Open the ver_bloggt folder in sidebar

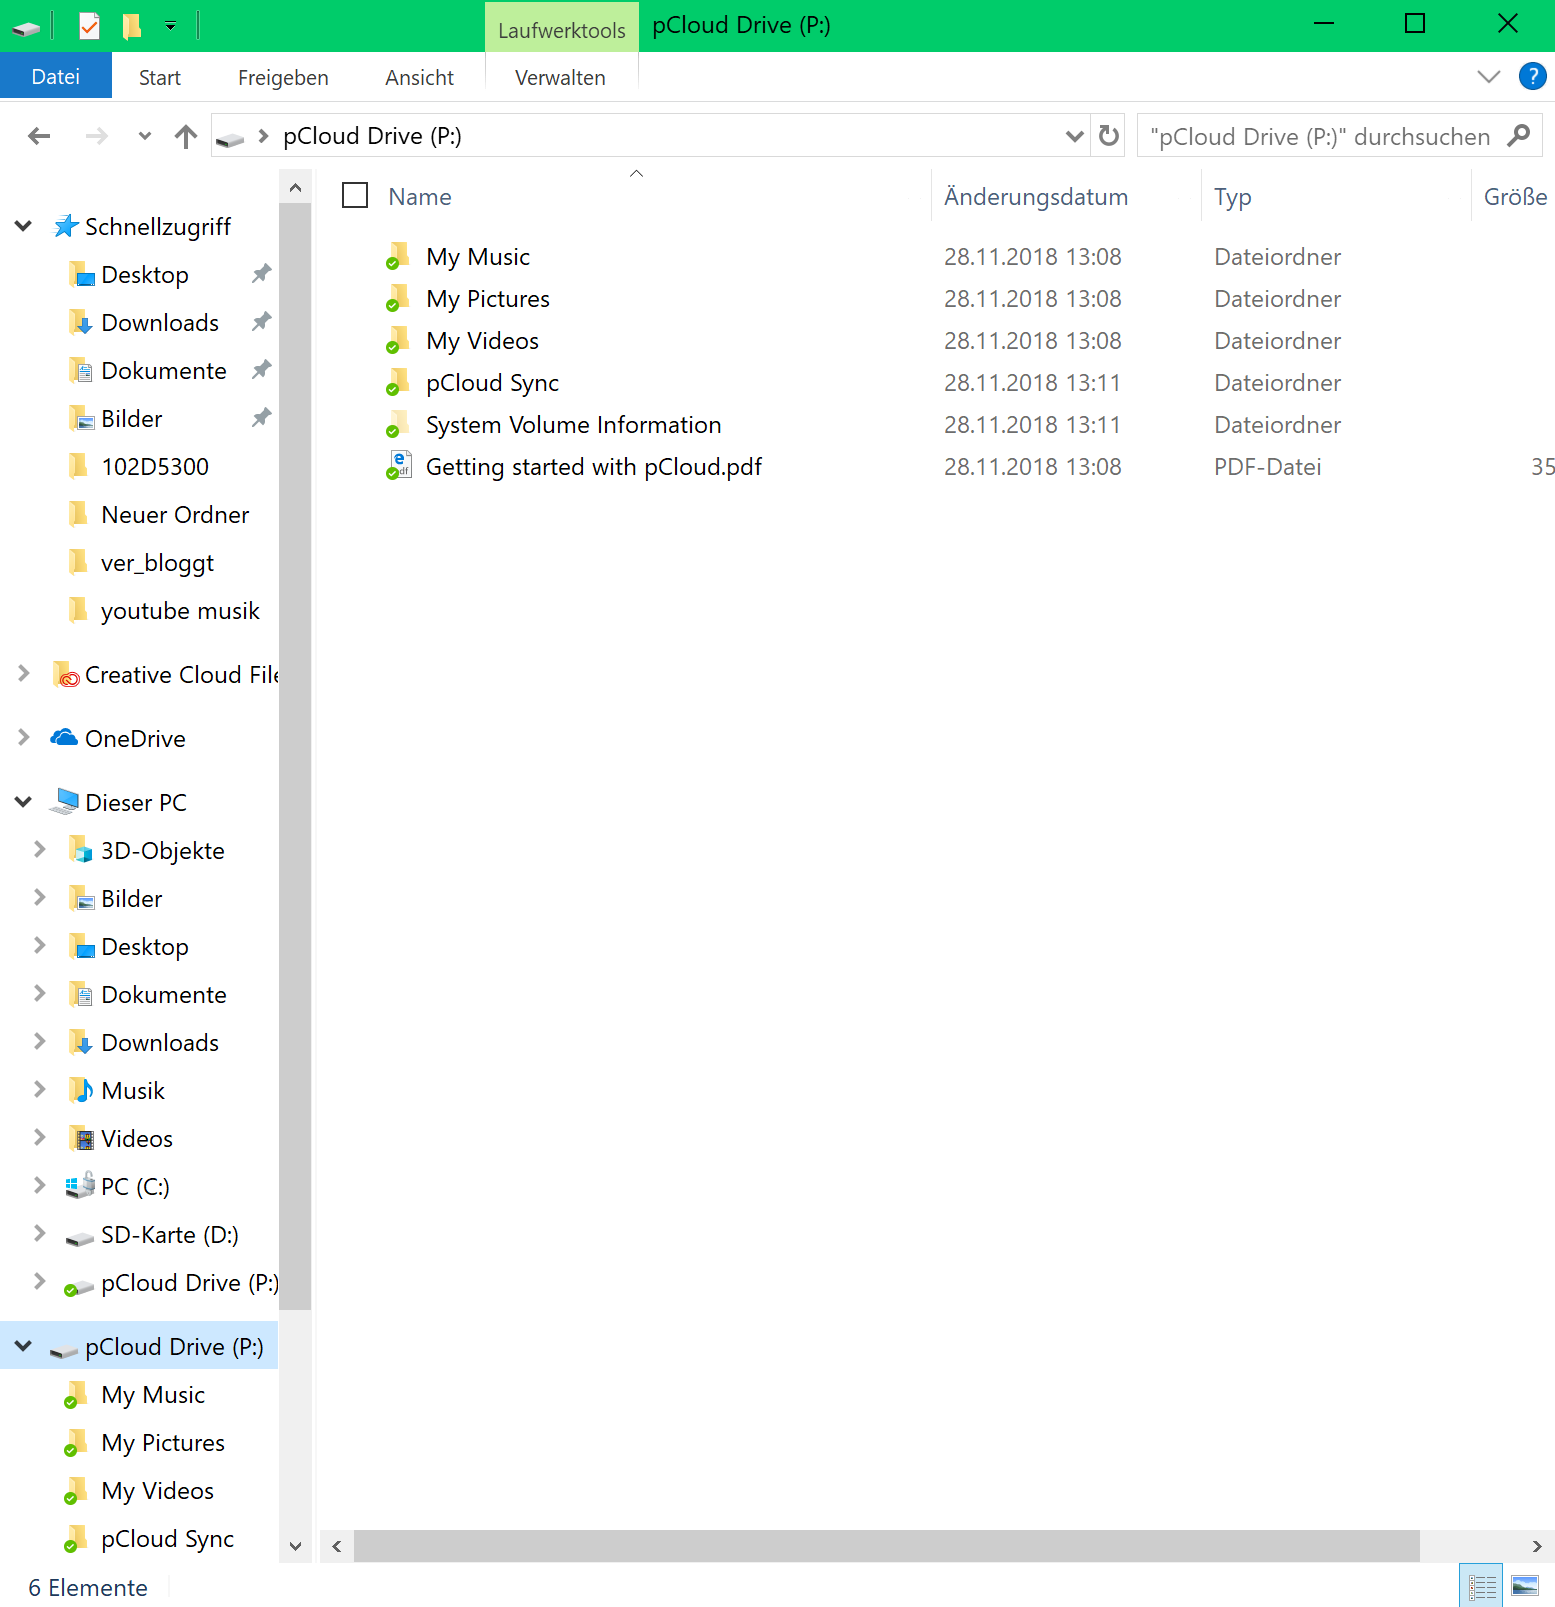[x=158, y=563]
